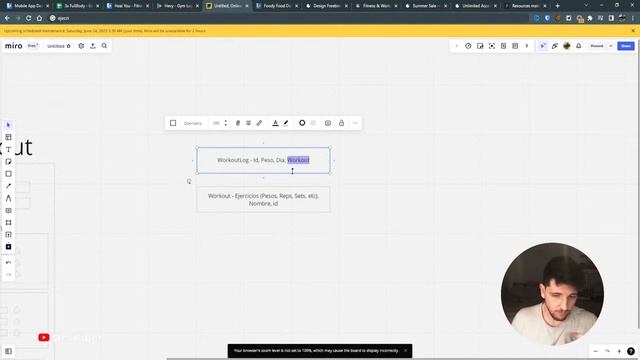
Task: Select the Comment tool
Action: (8, 211)
